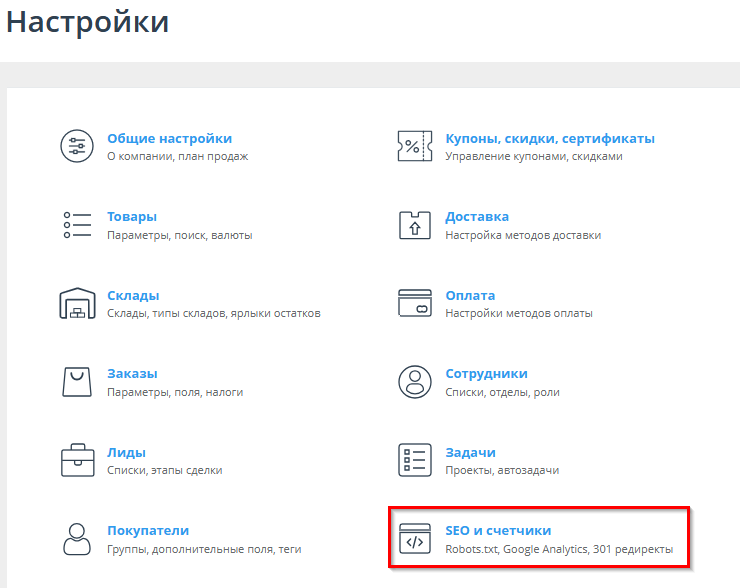
Task: Open the "SEO и счетчики" link
Action: pyautogui.click(x=498, y=531)
